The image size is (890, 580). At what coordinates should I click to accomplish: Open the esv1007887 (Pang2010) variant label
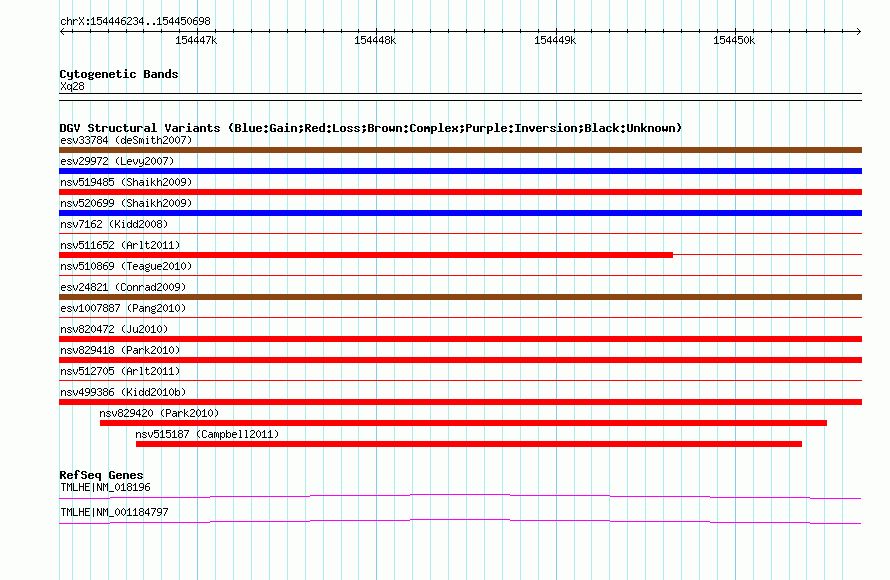pyautogui.click(x=123, y=308)
